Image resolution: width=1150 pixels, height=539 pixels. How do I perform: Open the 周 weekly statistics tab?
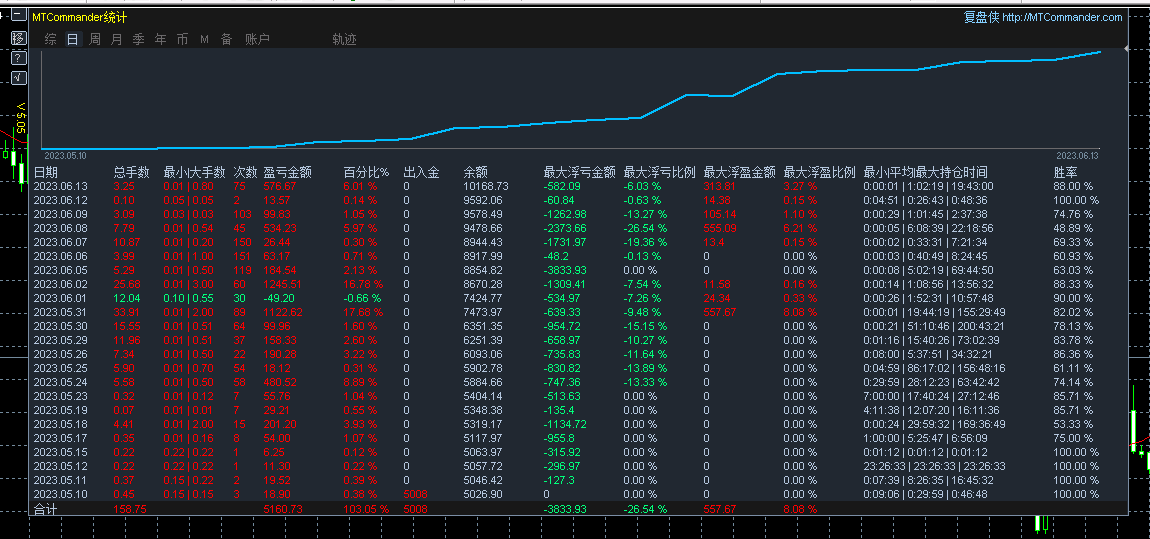pos(95,40)
